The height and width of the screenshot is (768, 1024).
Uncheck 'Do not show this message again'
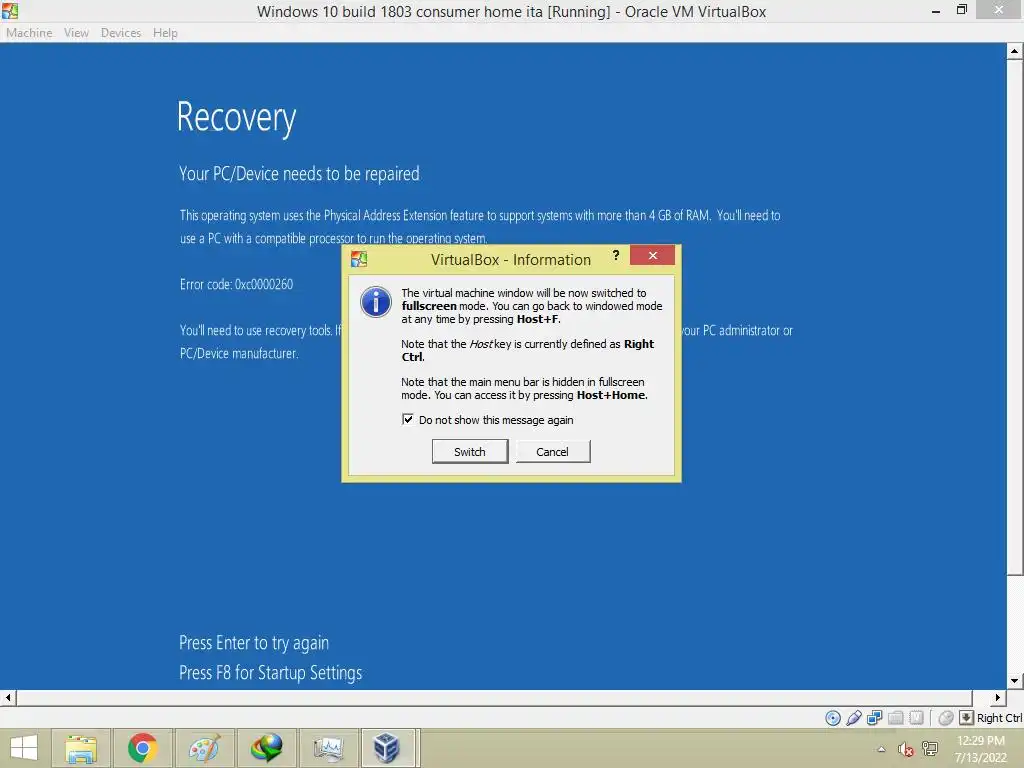click(408, 419)
